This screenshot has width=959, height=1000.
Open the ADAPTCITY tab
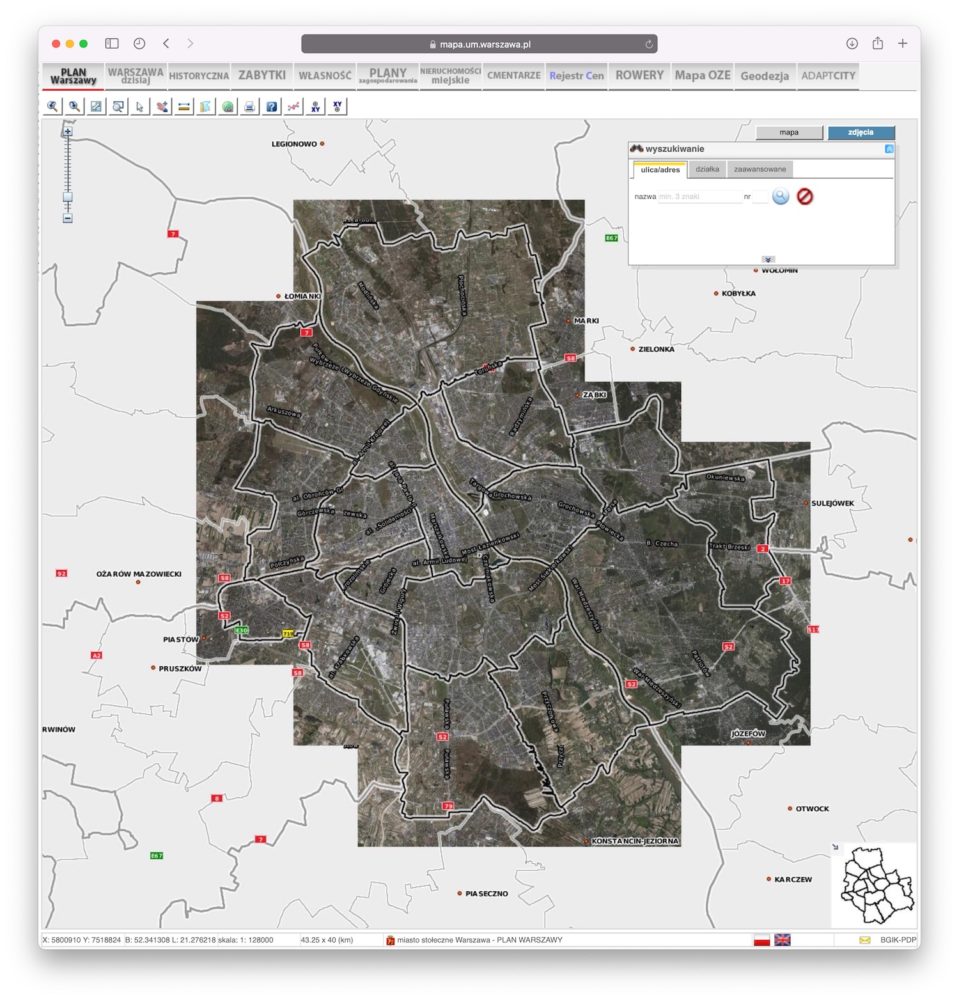(x=828, y=75)
